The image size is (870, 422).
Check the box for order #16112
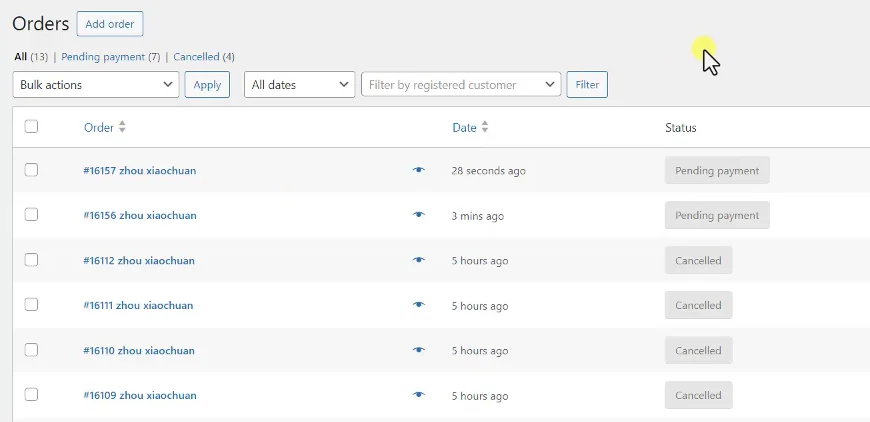[x=31, y=260]
